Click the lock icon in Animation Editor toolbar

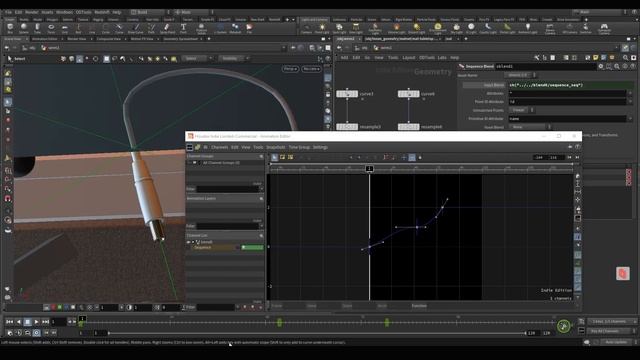(420, 157)
